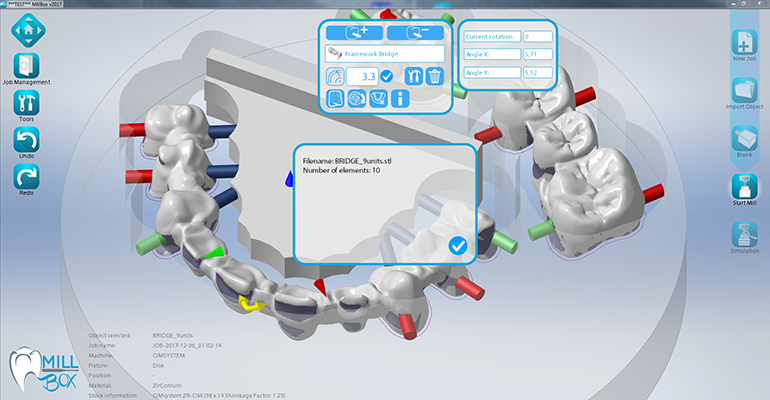Select the green triangle marker on the bridge
This screenshot has width=770, height=400.
coord(215,252)
